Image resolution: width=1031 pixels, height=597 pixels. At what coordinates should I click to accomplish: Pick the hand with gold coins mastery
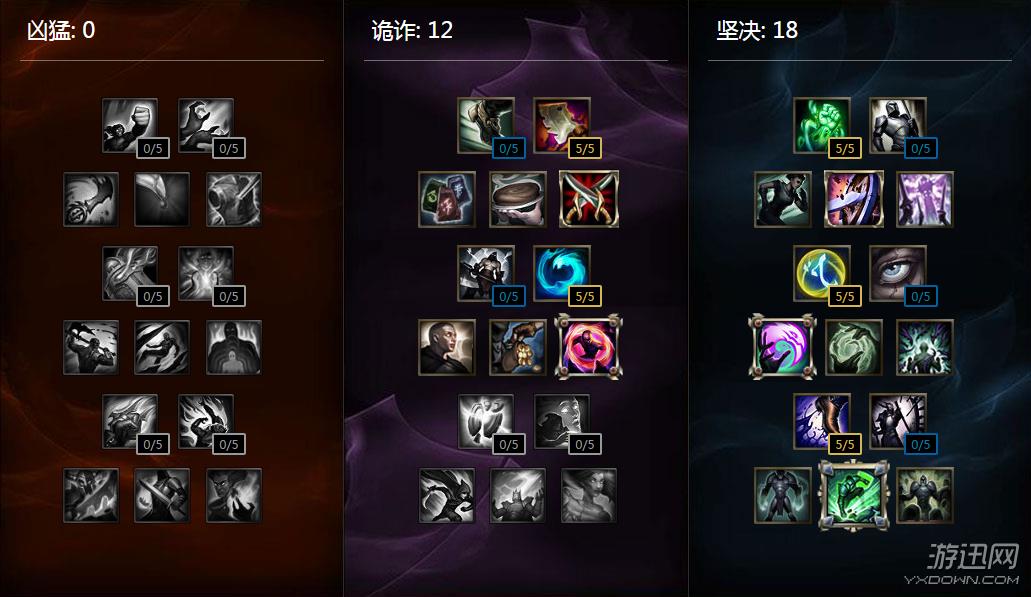tap(517, 347)
